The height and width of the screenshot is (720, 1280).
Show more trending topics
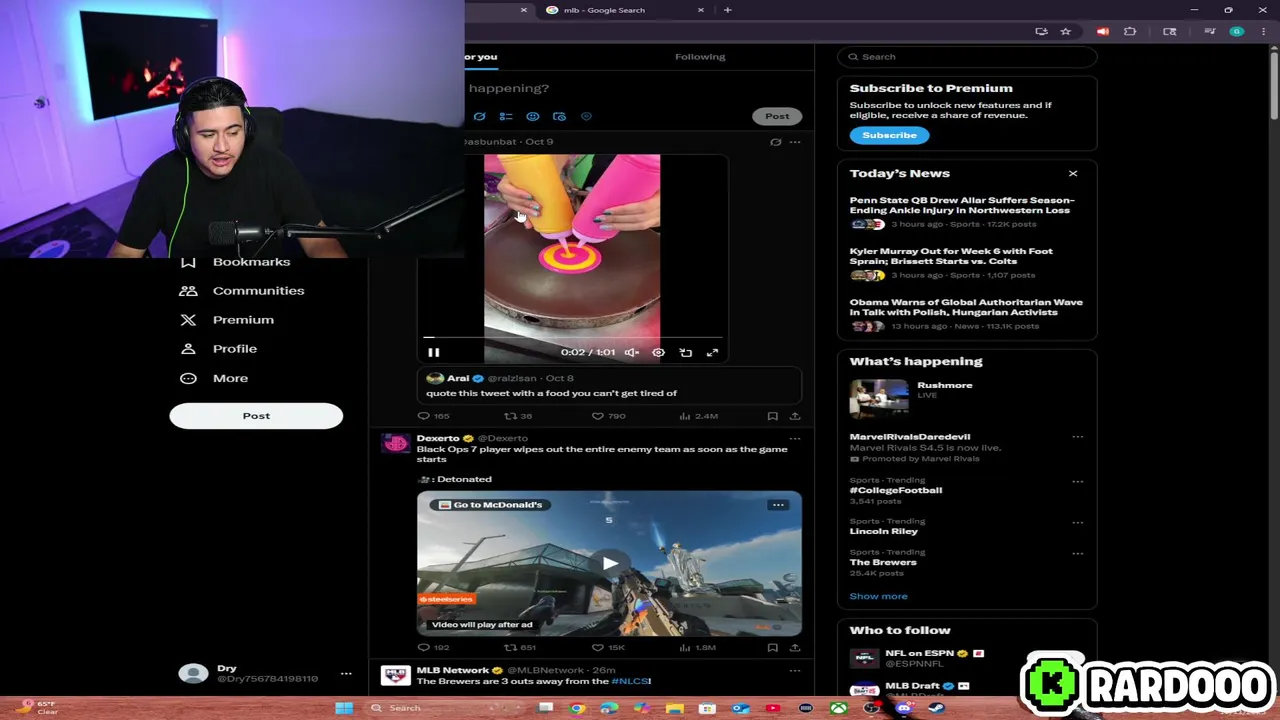878,596
